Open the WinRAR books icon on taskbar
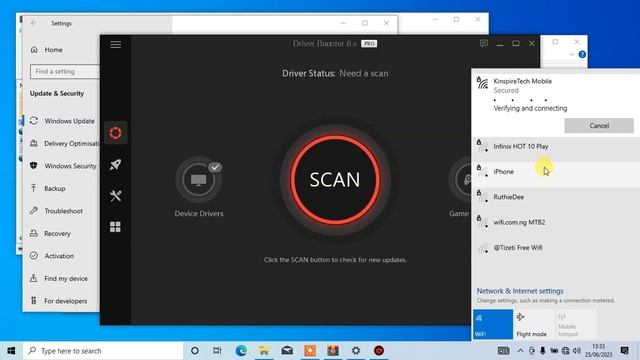The width and height of the screenshot is (640, 360). [x=333, y=351]
